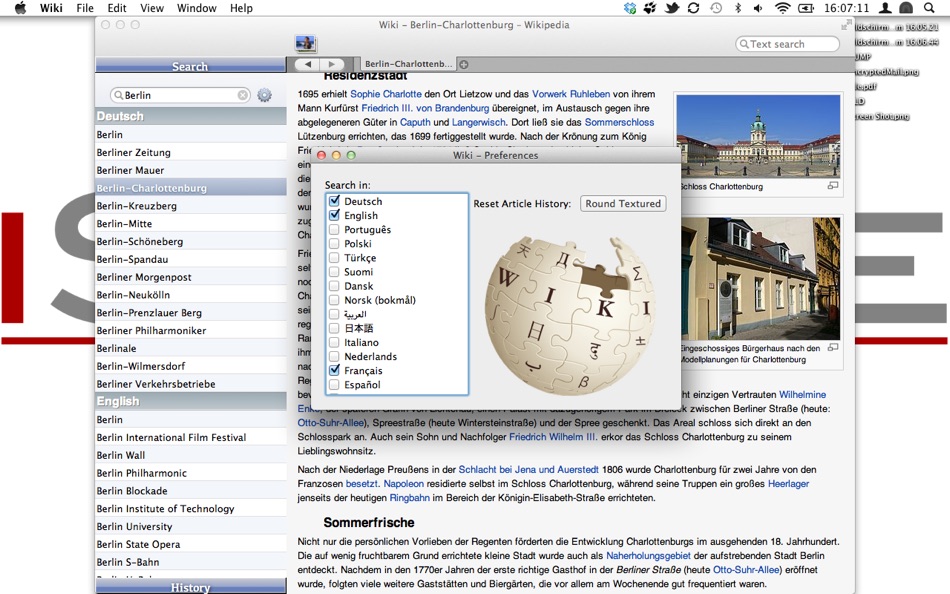Open the user account menu bar icon

click(885, 8)
